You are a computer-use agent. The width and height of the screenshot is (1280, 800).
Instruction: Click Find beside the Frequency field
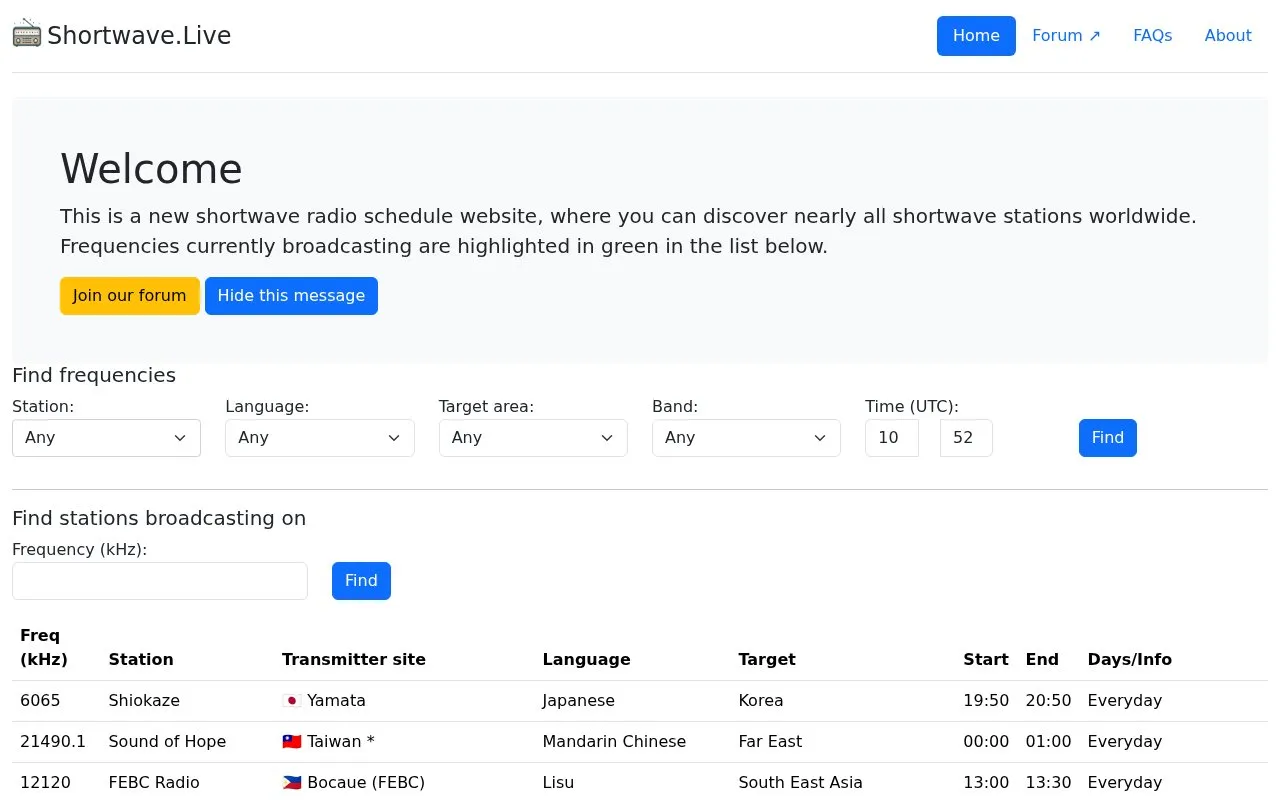(x=361, y=581)
